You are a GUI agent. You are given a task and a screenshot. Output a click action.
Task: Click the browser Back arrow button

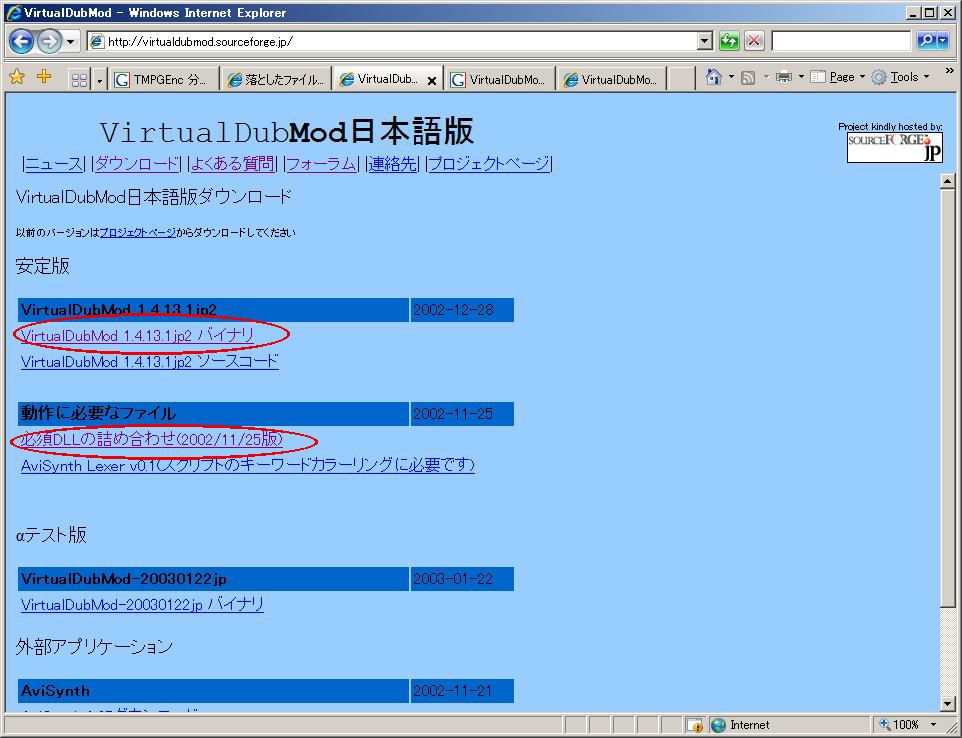pyautogui.click(x=21, y=41)
